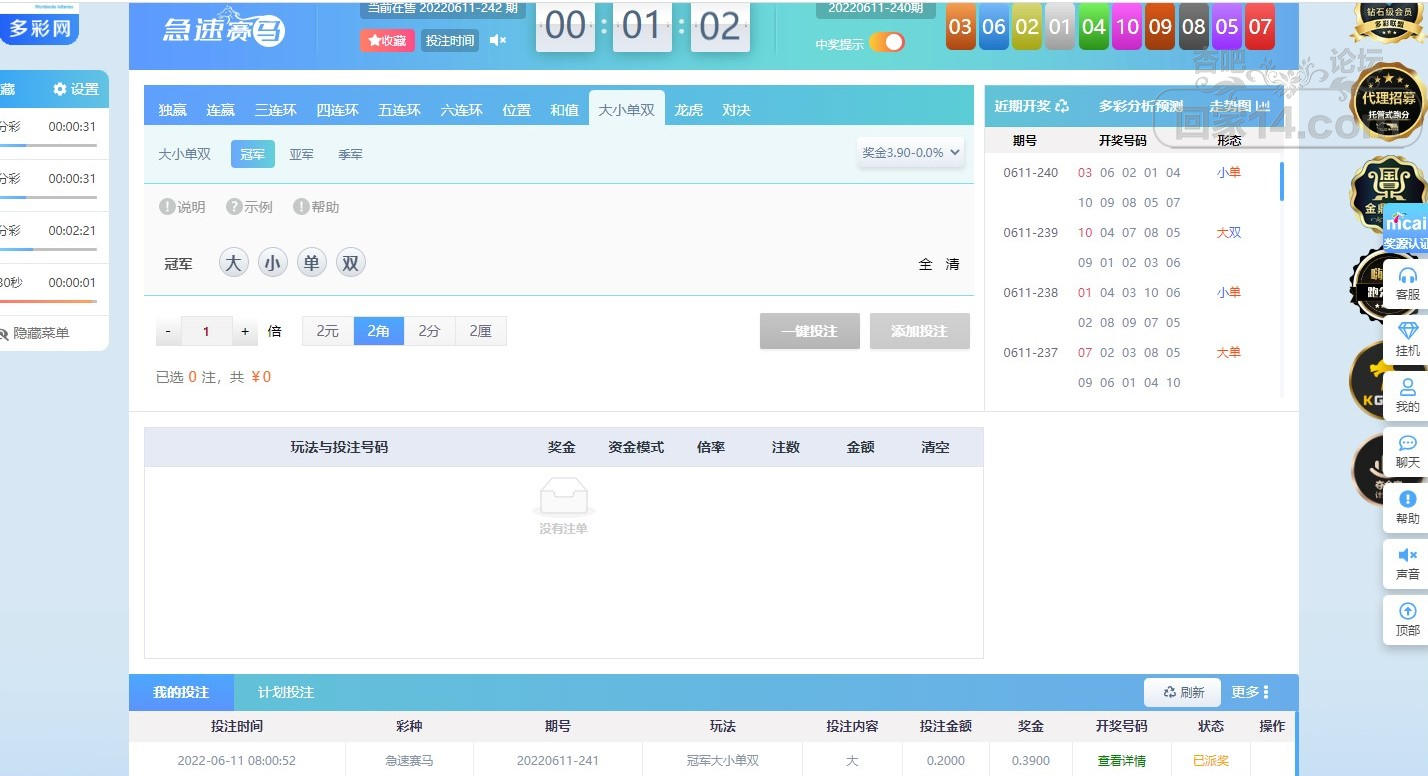Toggle the 中奖提示 switch
Image resolution: width=1428 pixels, height=776 pixels.
(886, 42)
